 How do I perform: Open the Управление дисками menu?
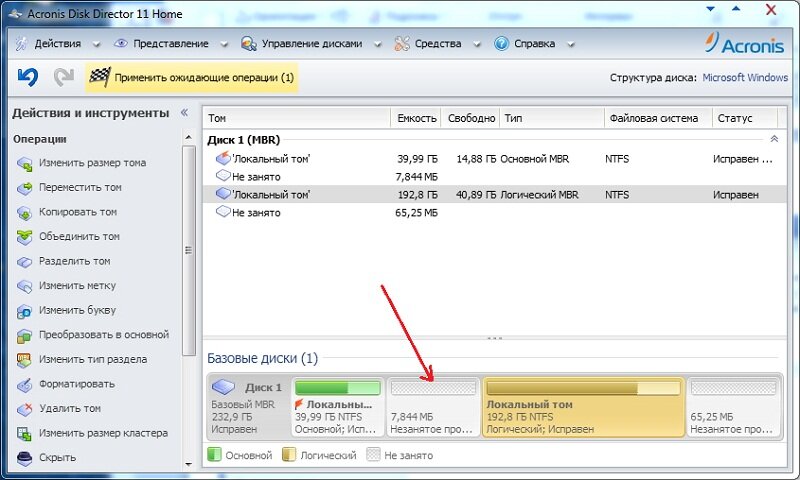point(312,44)
